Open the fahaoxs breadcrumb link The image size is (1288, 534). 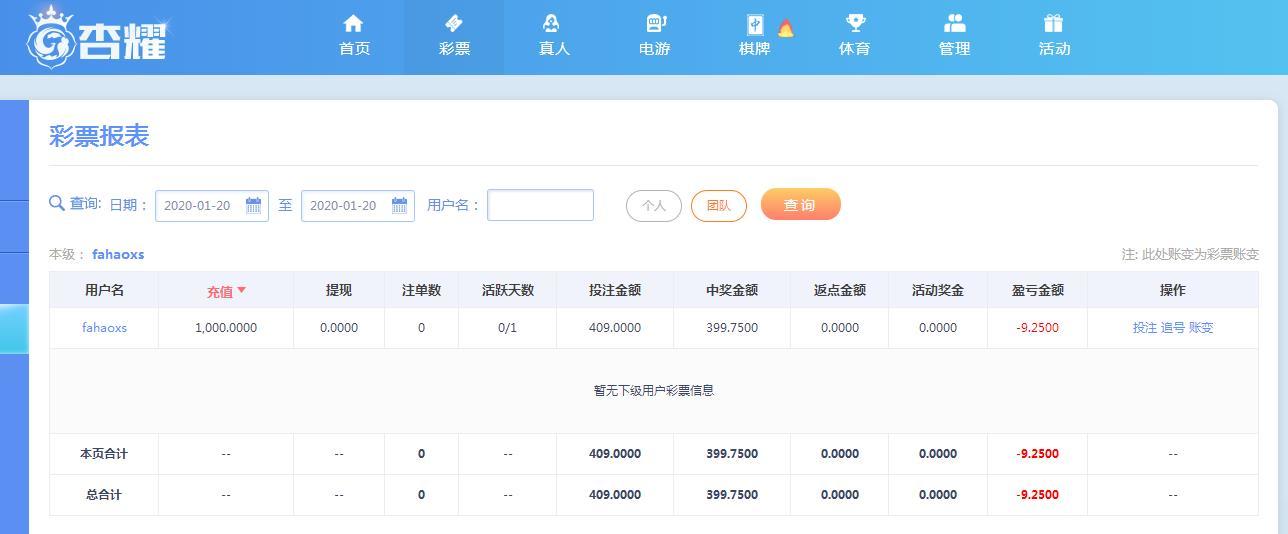(118, 254)
